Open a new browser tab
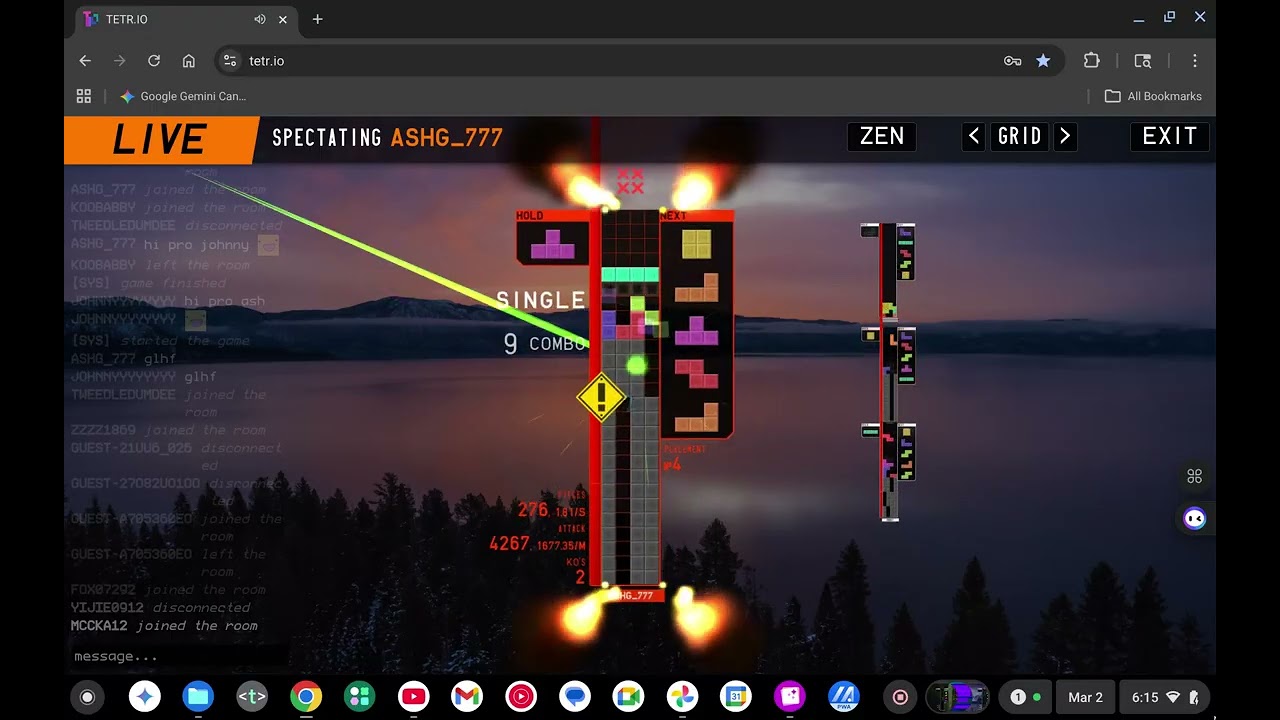The width and height of the screenshot is (1280, 720). tap(317, 19)
